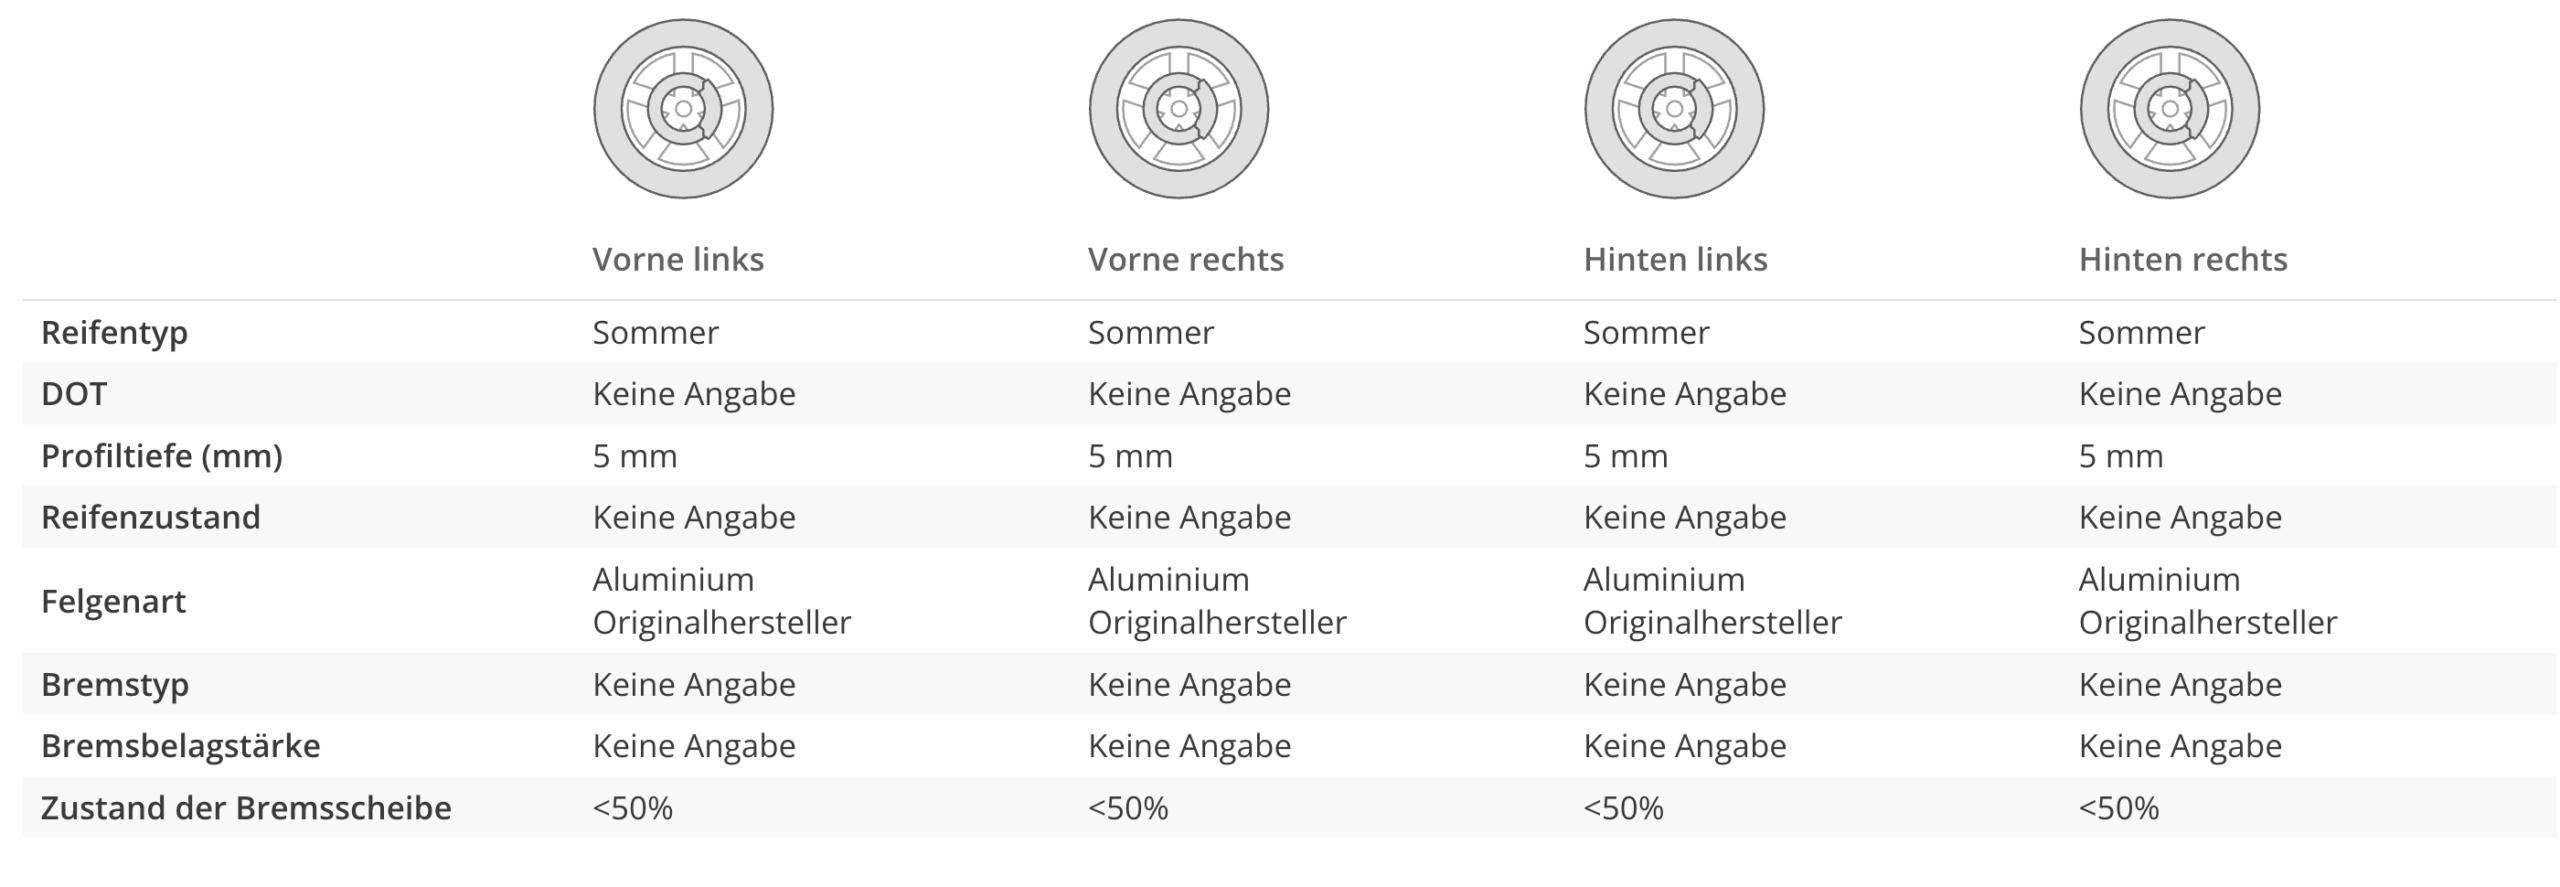The image size is (2560, 887).
Task: Select the rear-right wheel icon
Action: pyautogui.click(x=2169, y=109)
